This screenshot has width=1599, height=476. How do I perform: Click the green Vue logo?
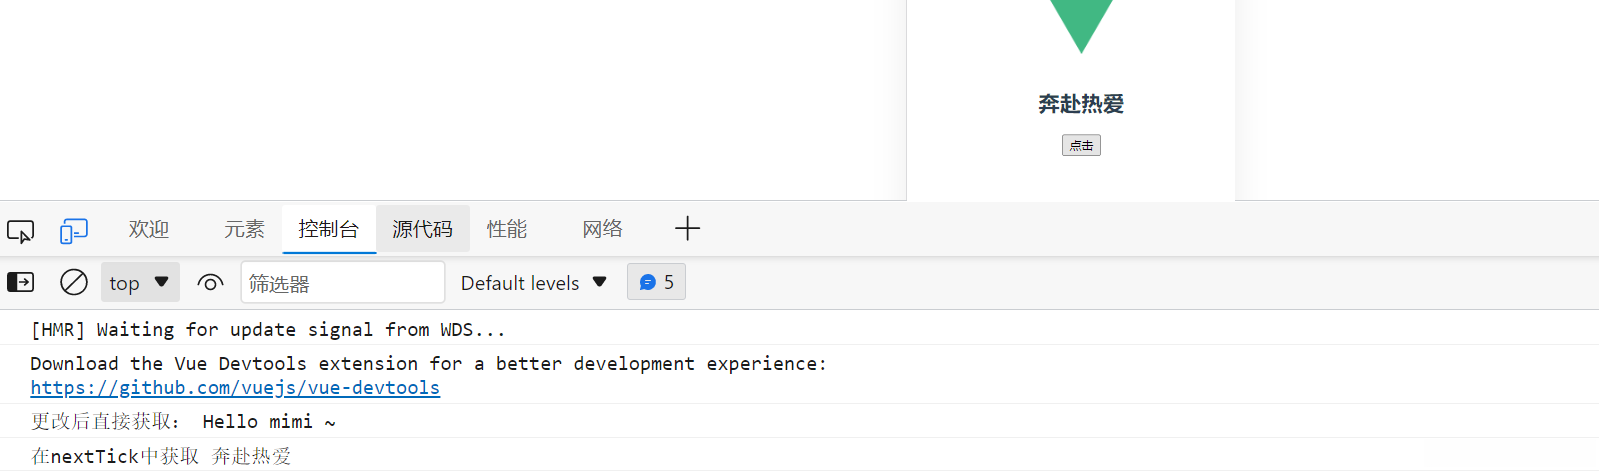coord(1081,22)
